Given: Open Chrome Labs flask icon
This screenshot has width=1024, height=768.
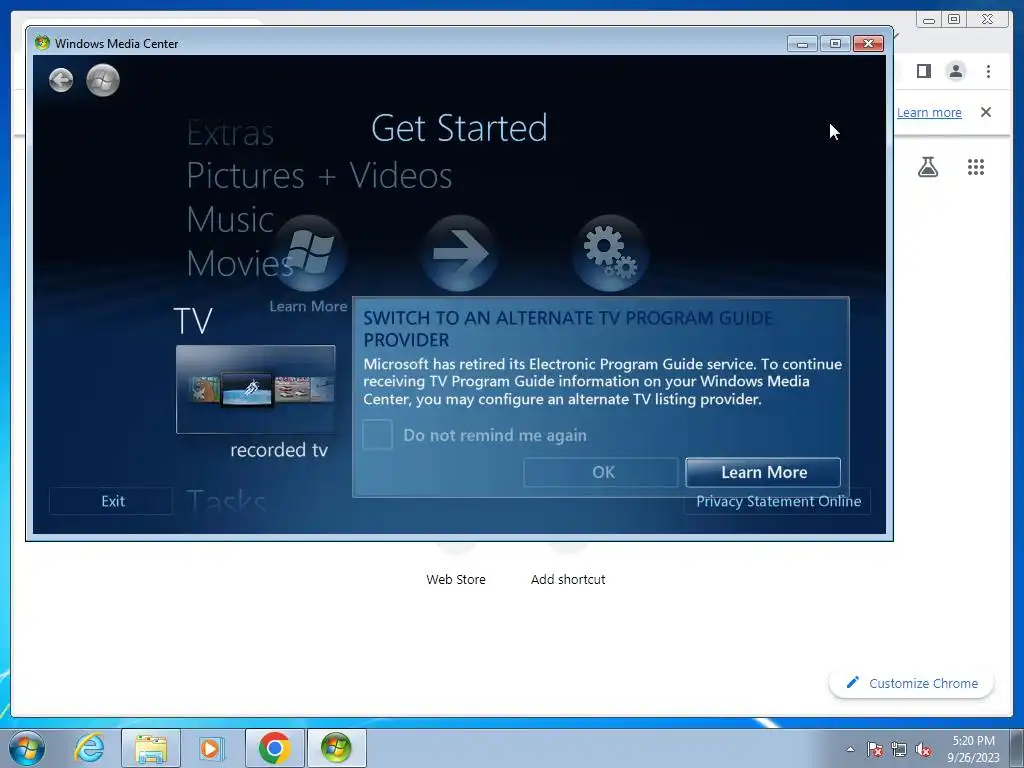Looking at the screenshot, I should coord(928,167).
